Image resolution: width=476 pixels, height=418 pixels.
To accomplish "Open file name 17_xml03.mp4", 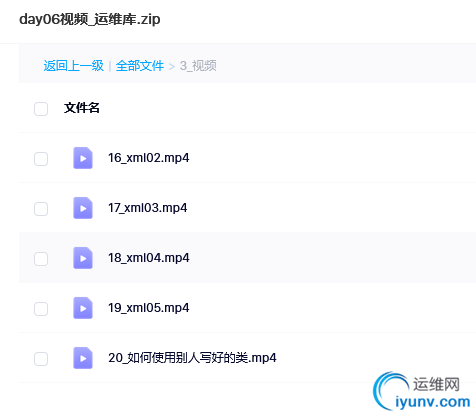I will pyautogui.click(x=148, y=208).
